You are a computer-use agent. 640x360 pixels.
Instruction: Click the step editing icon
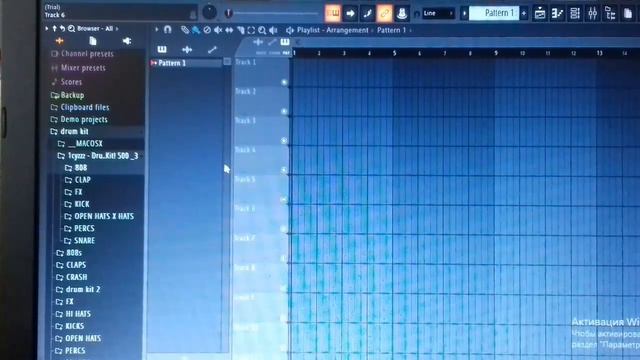pyautogui.click(x=367, y=13)
